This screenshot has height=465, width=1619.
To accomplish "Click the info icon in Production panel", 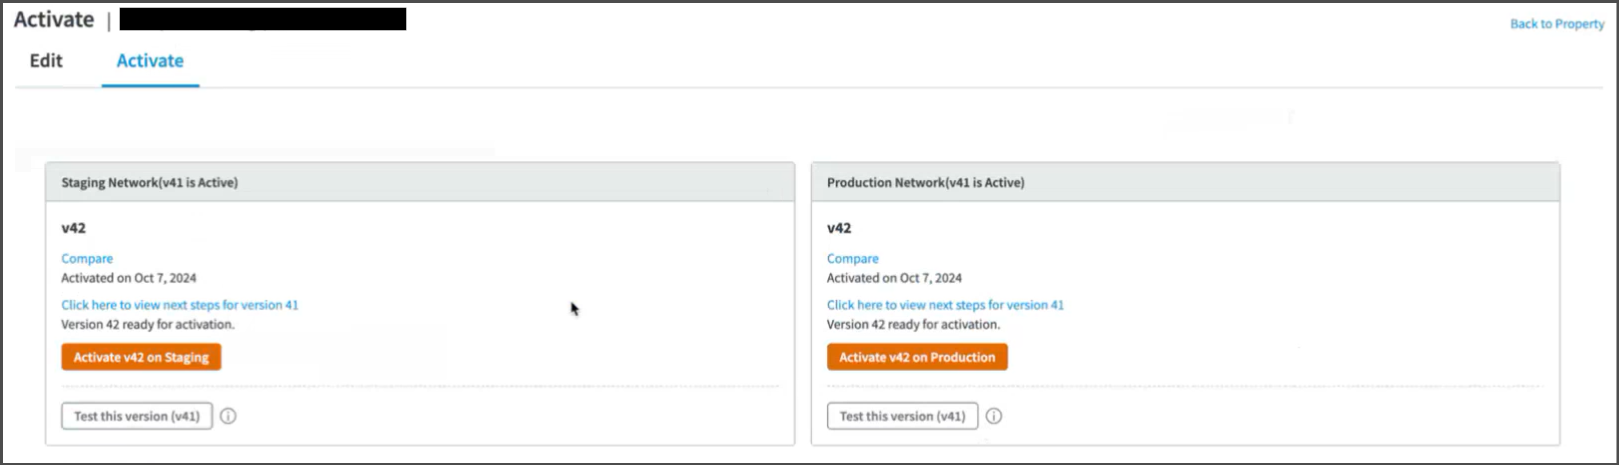I will pyautogui.click(x=994, y=416).
